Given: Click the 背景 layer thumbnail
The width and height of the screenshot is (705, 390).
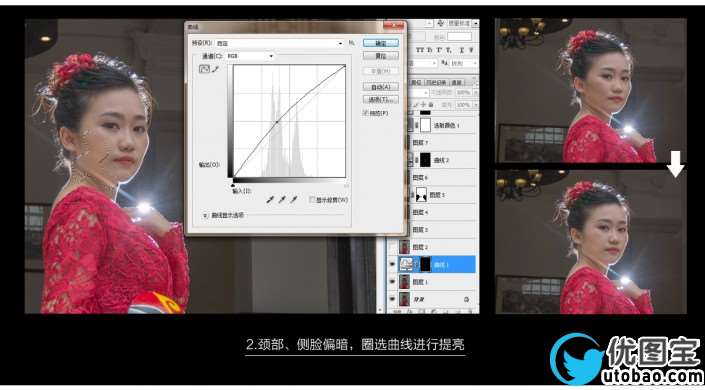Looking at the screenshot, I should [405, 299].
